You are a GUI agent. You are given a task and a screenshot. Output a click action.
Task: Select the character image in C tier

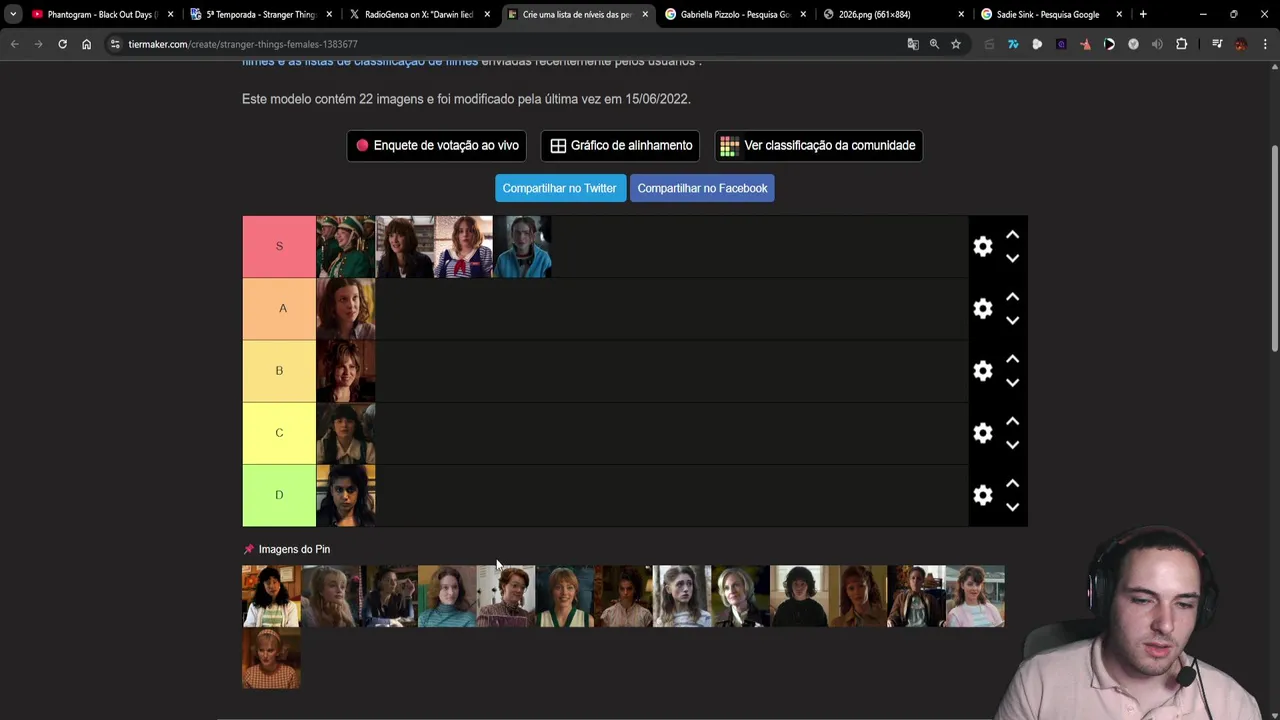point(346,433)
